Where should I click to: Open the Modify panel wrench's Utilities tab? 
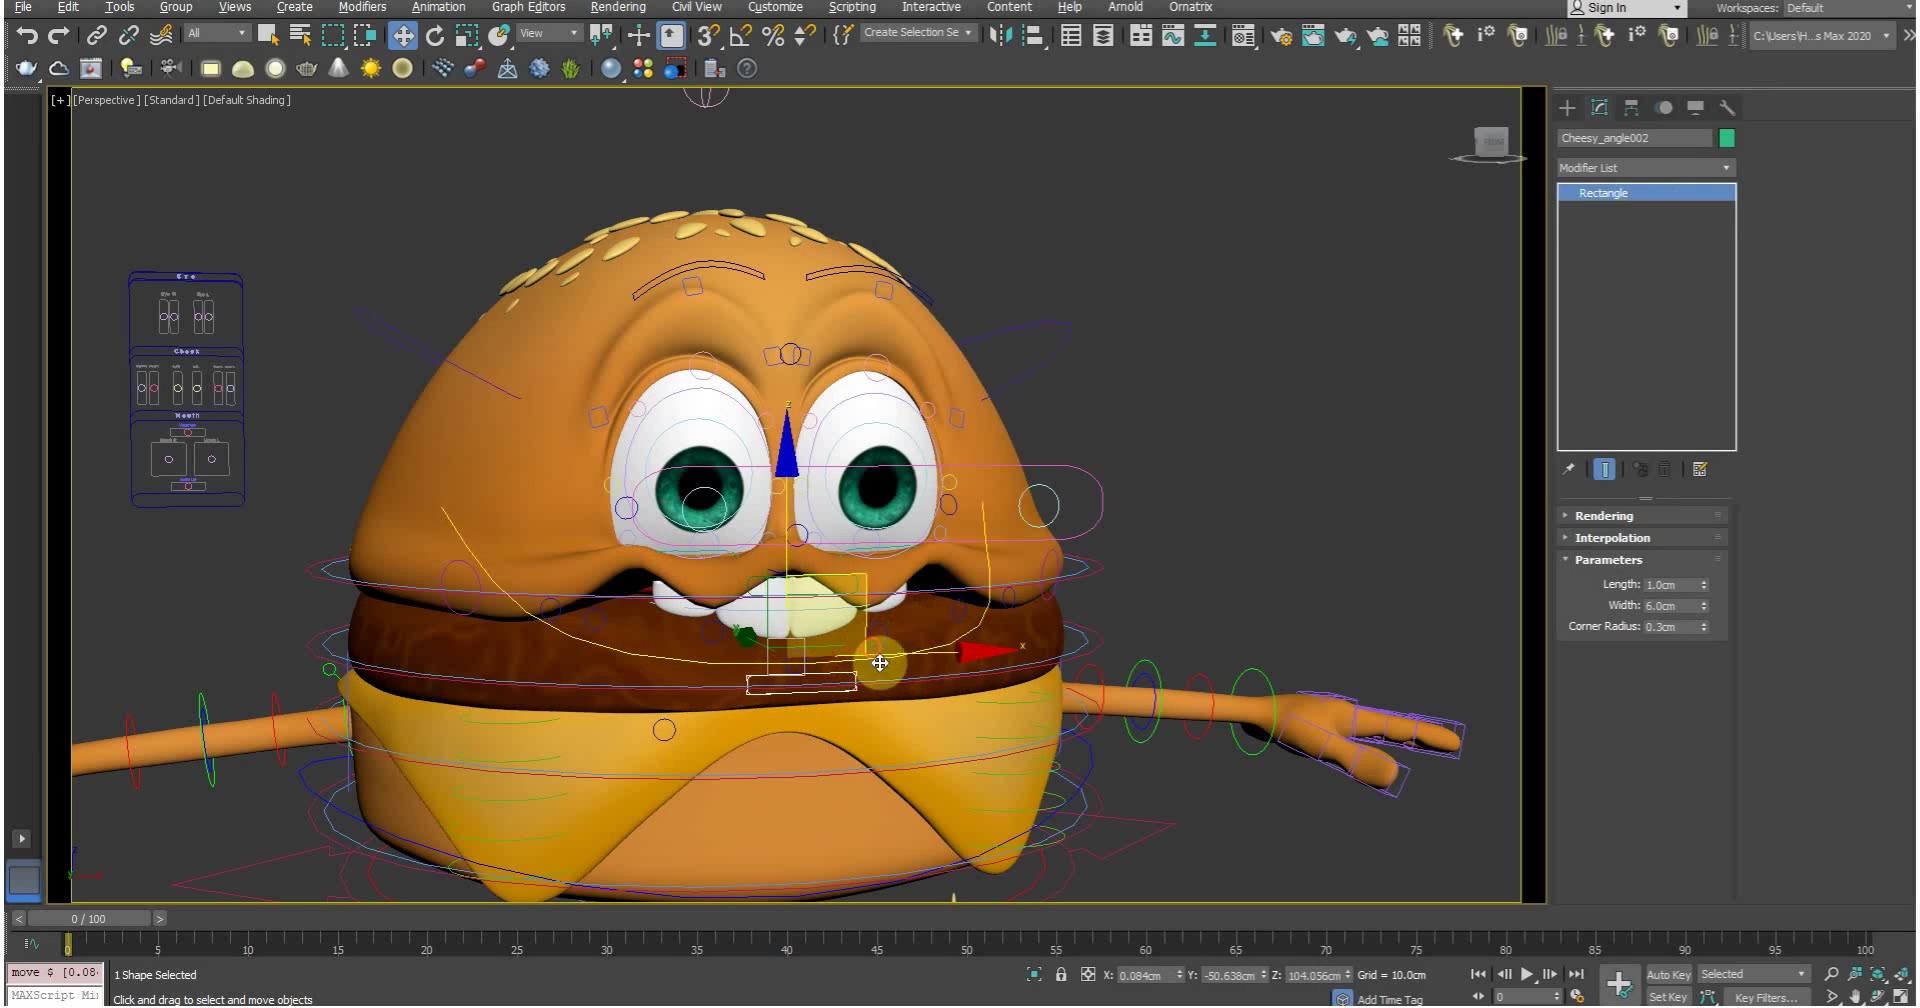click(x=1727, y=108)
